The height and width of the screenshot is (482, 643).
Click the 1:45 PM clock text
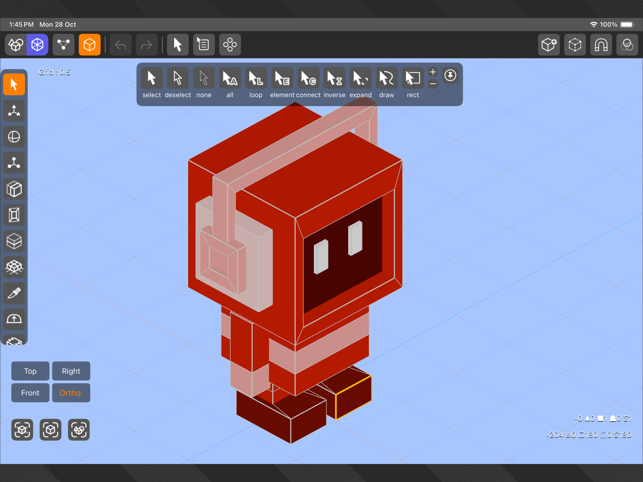(21, 25)
